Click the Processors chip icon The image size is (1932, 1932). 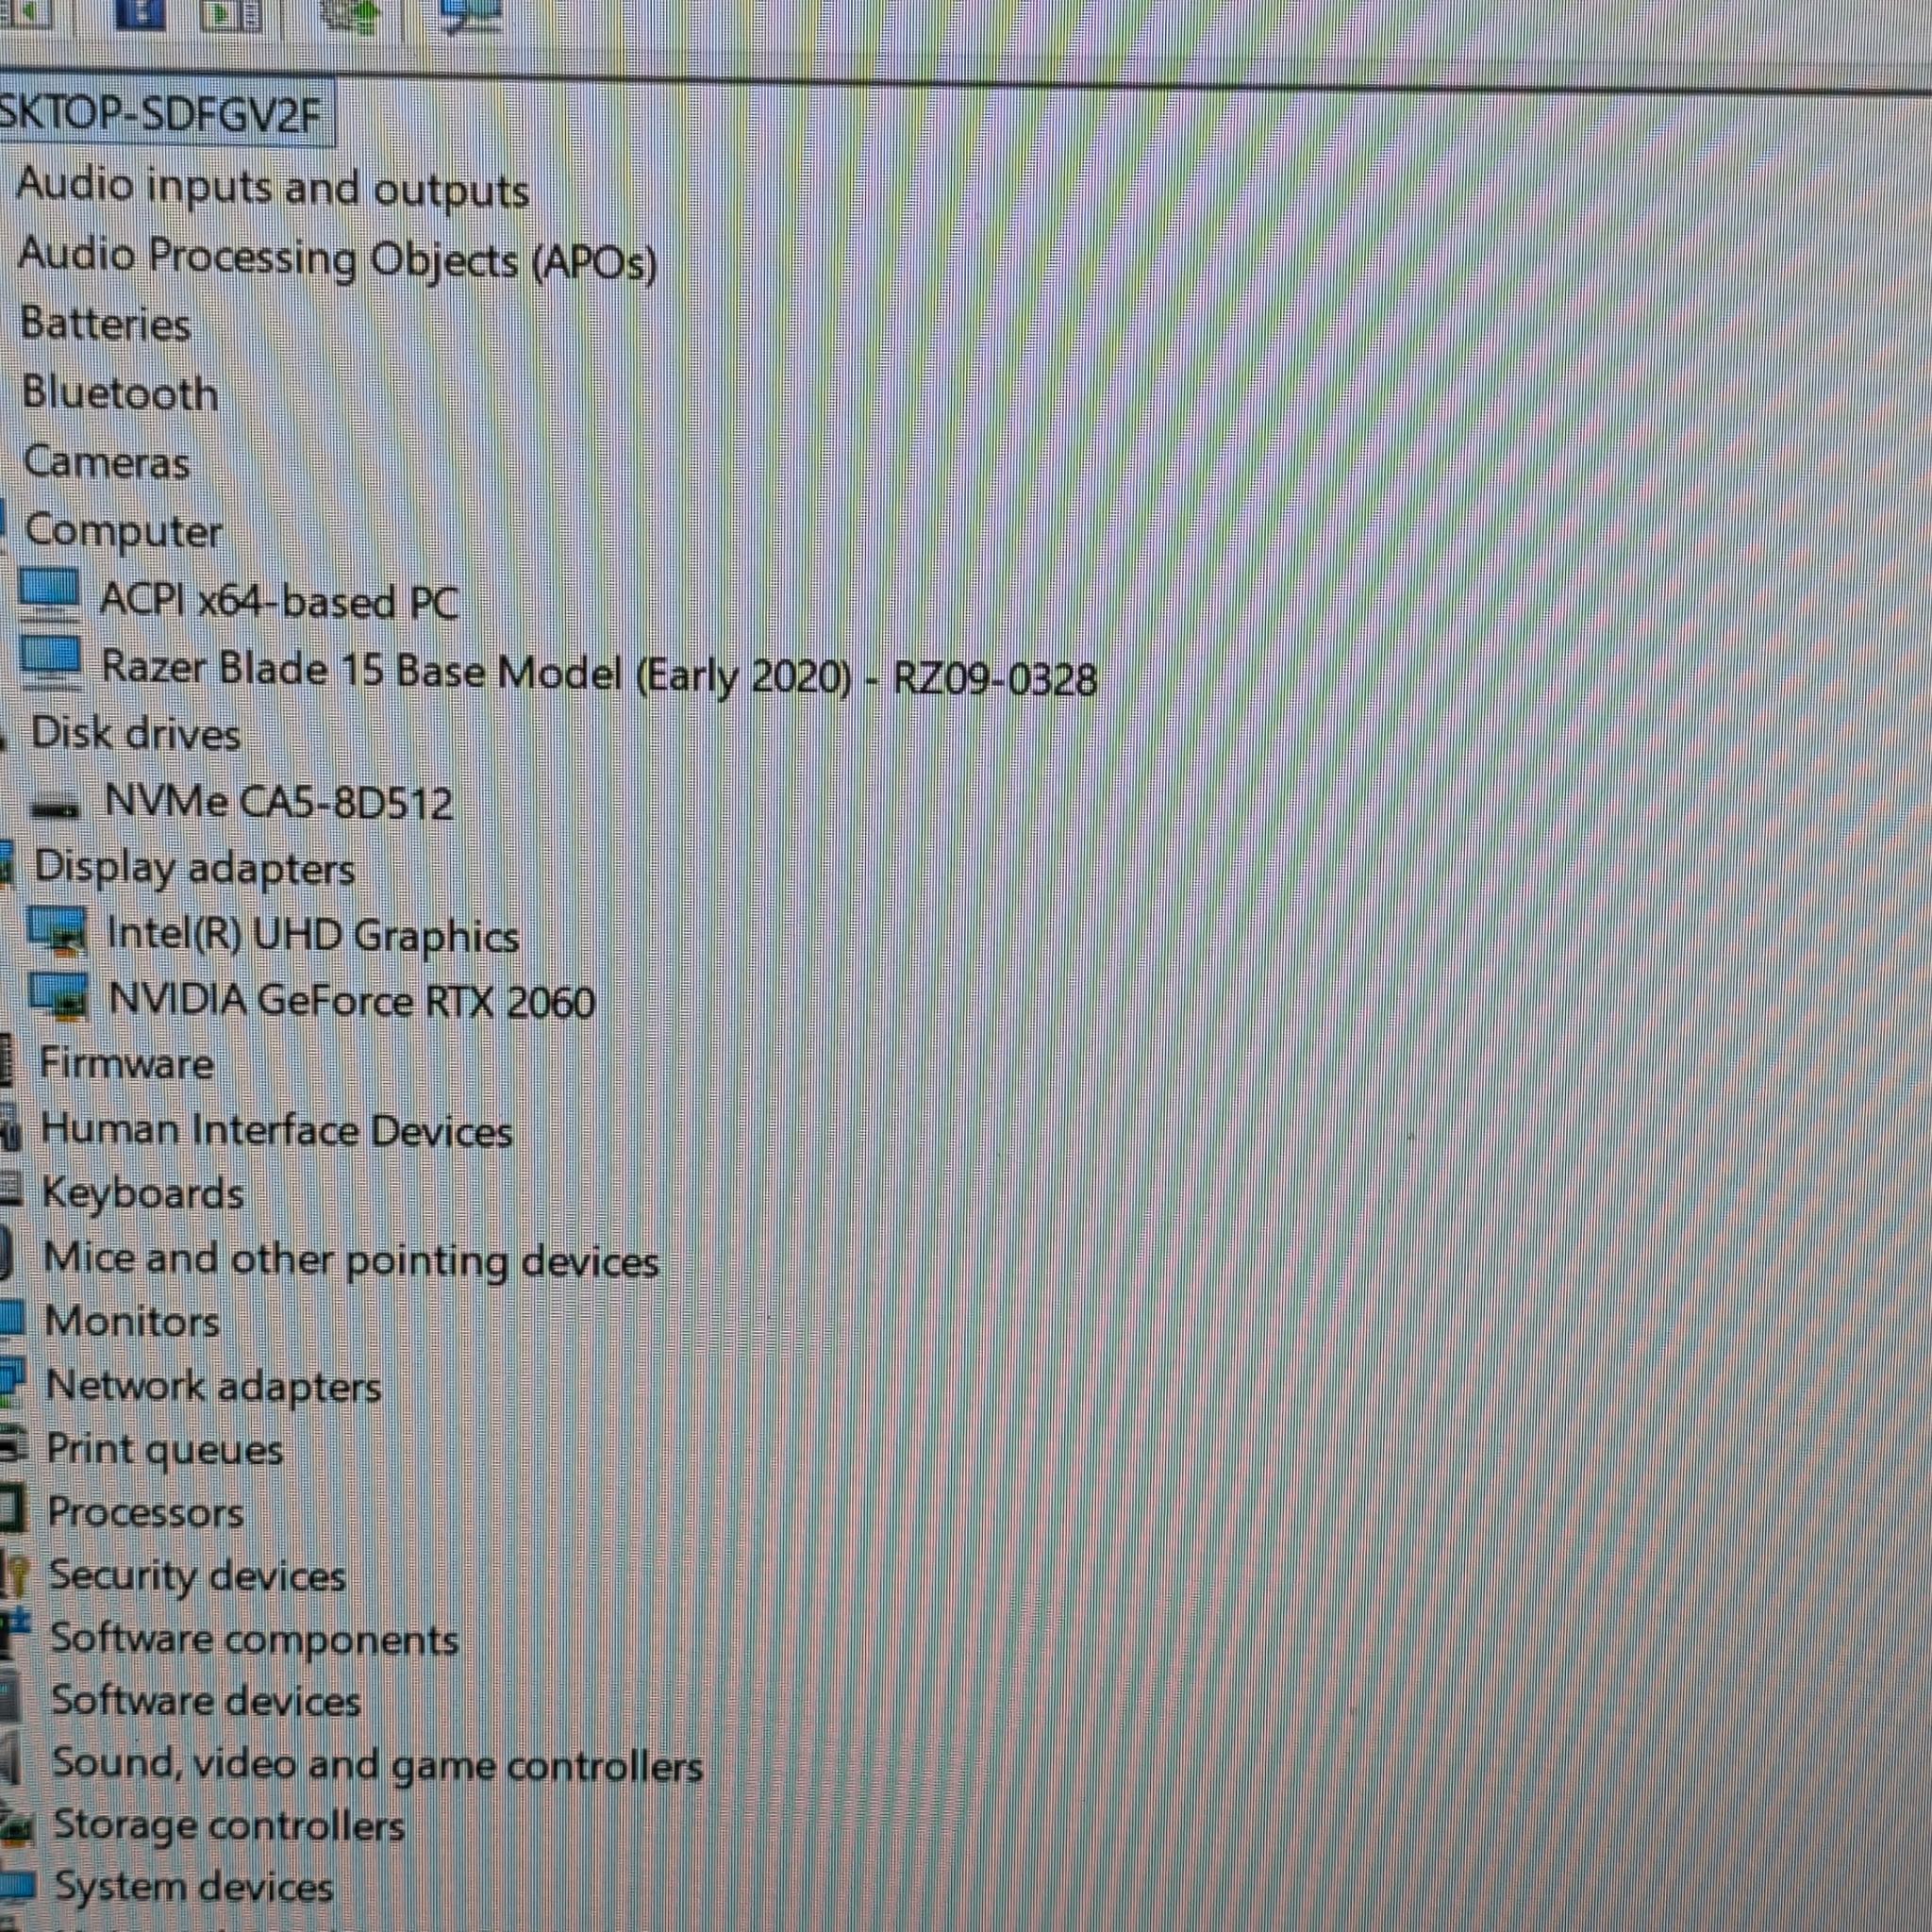(x=10, y=1510)
